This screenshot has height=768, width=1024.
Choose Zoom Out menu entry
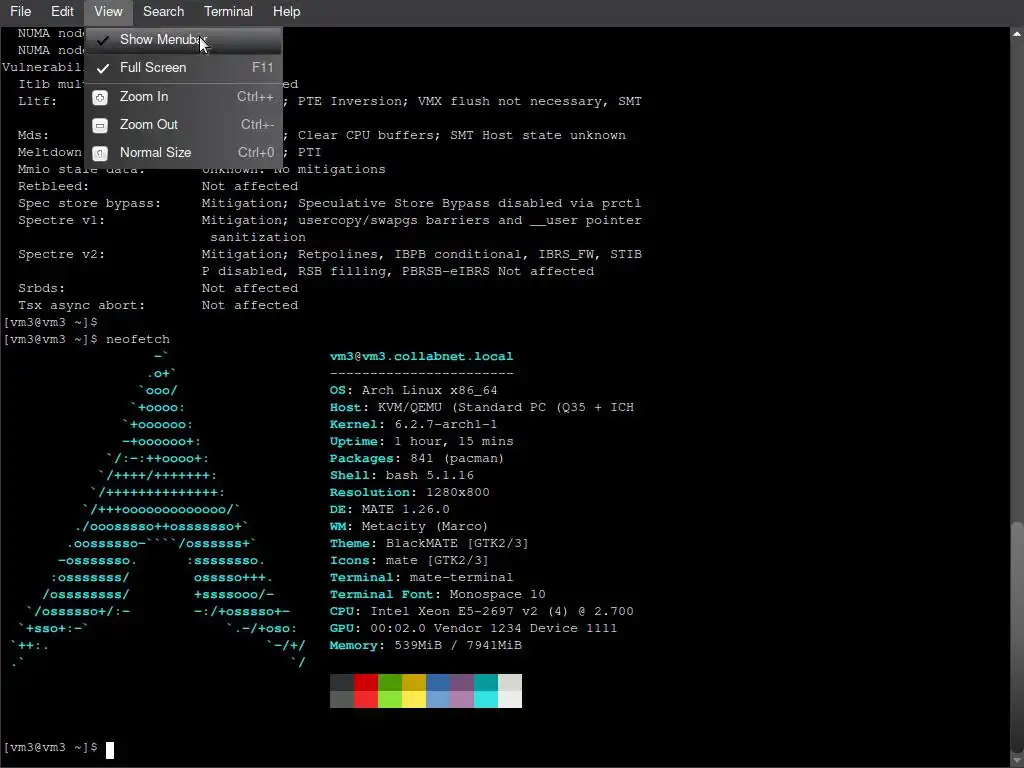(184, 125)
